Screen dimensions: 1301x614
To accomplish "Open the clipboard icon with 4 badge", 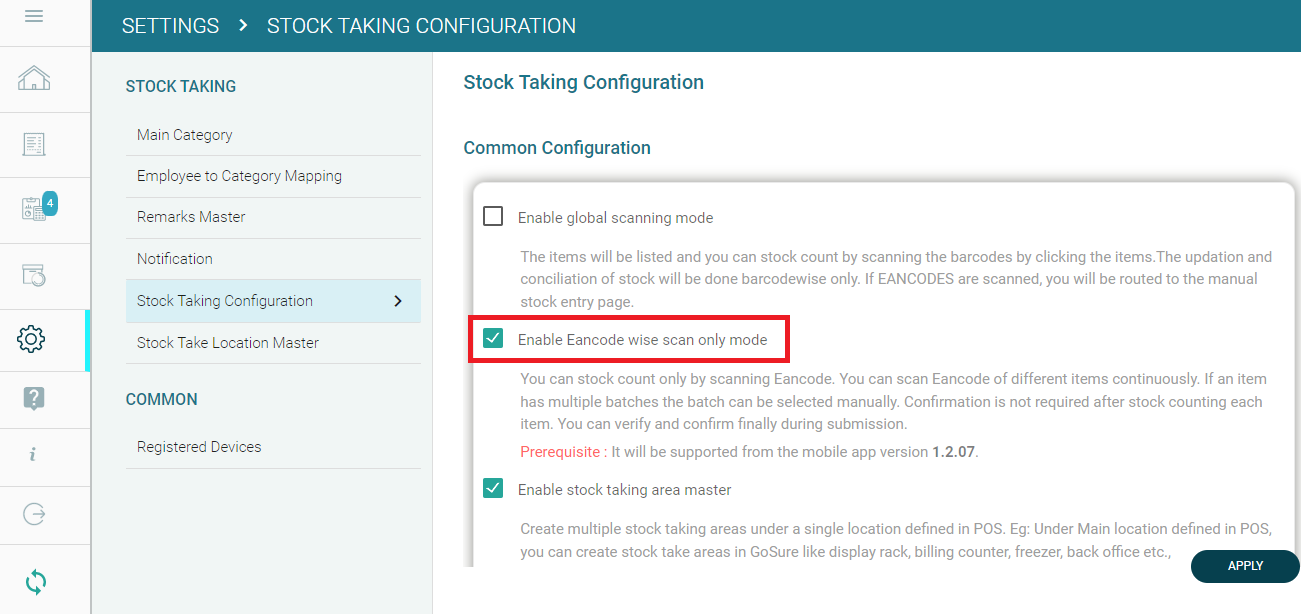I will coord(34,209).
